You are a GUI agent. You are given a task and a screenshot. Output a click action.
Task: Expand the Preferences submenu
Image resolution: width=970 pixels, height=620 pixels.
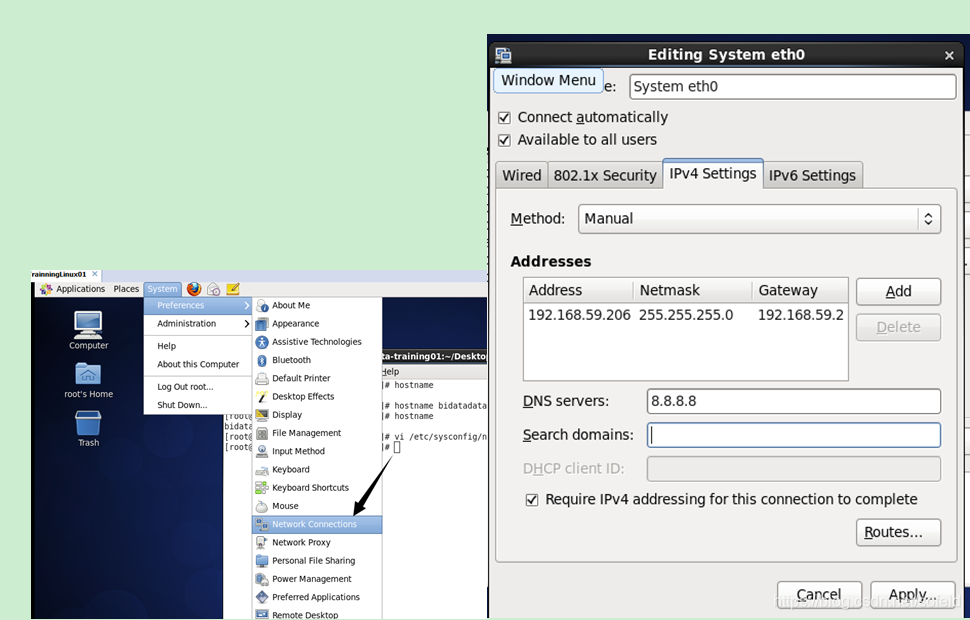pyautogui.click(x=198, y=306)
